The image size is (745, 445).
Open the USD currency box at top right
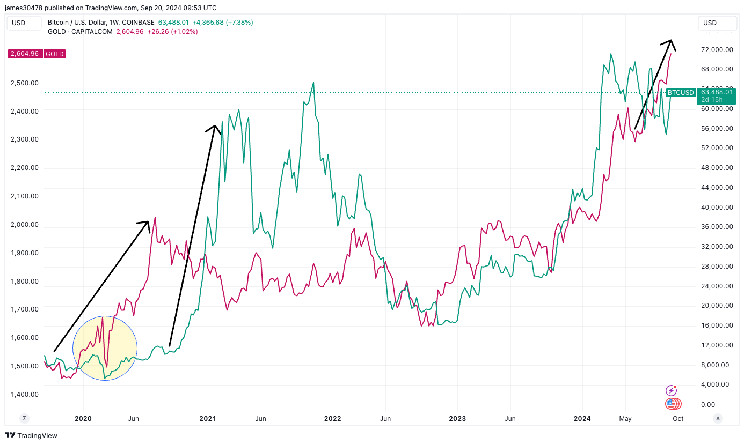714,21
